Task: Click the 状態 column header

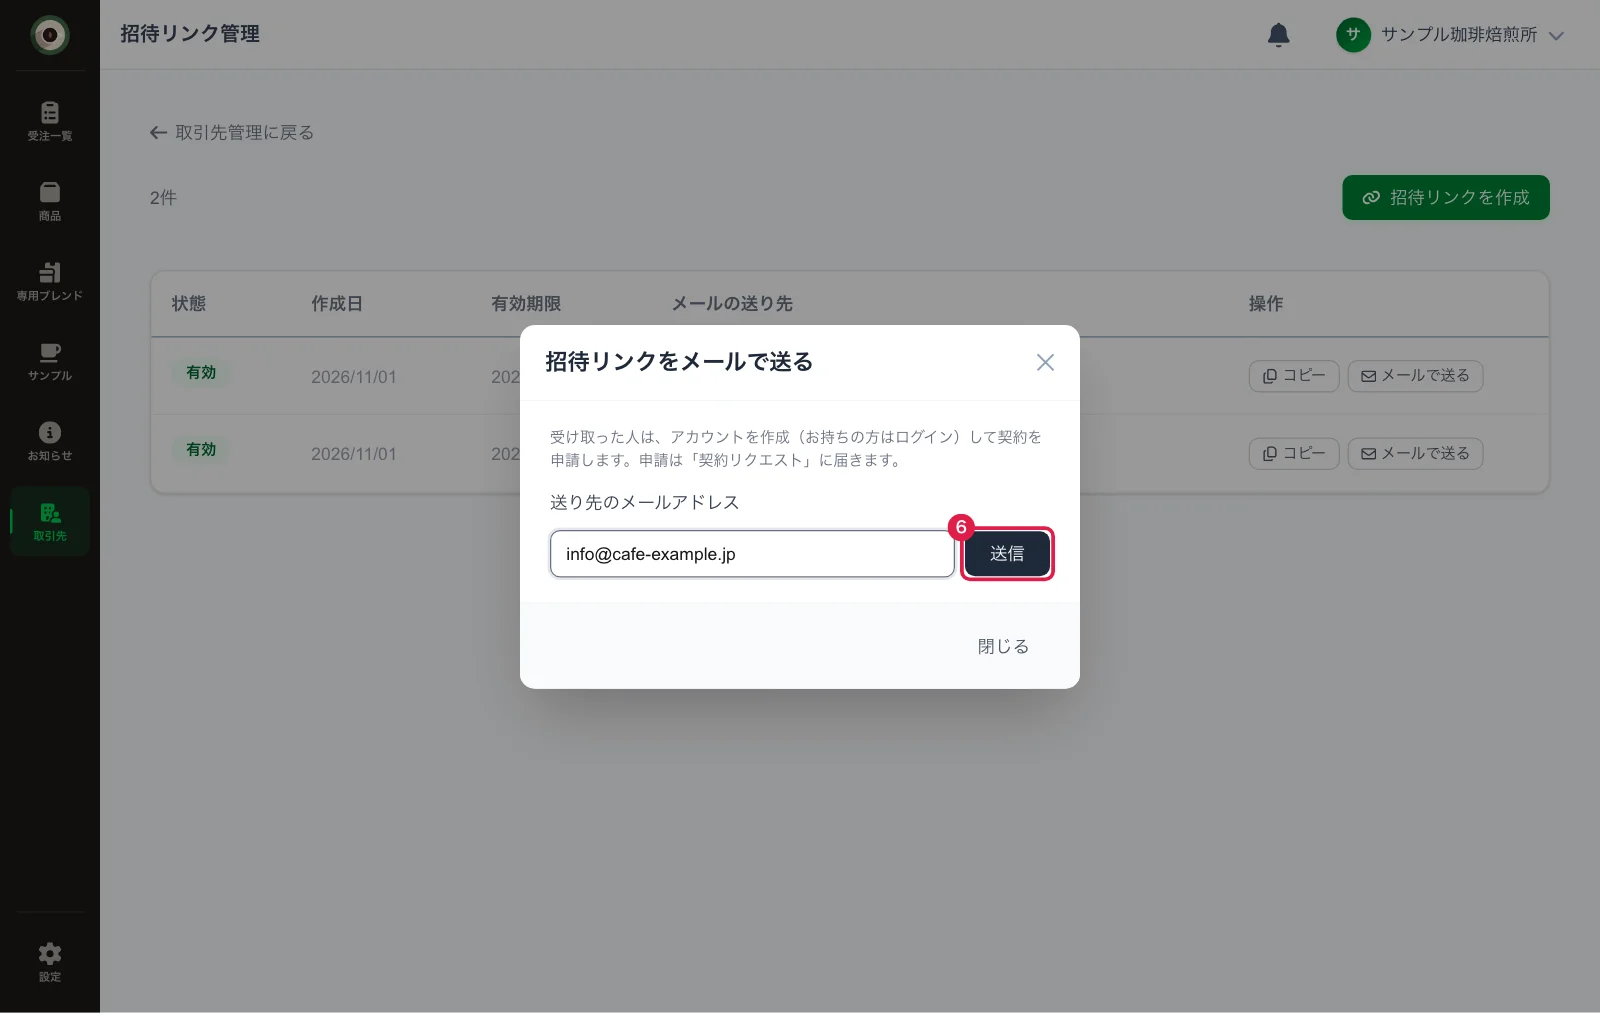Action: click(189, 303)
